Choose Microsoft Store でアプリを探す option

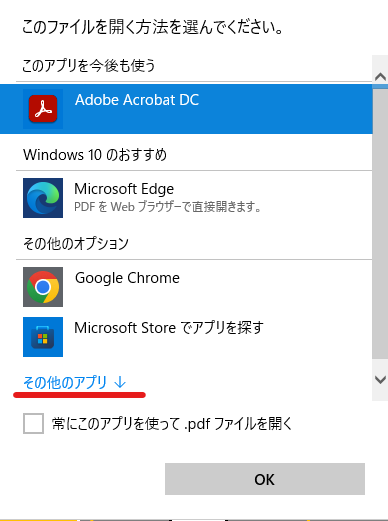169,328
